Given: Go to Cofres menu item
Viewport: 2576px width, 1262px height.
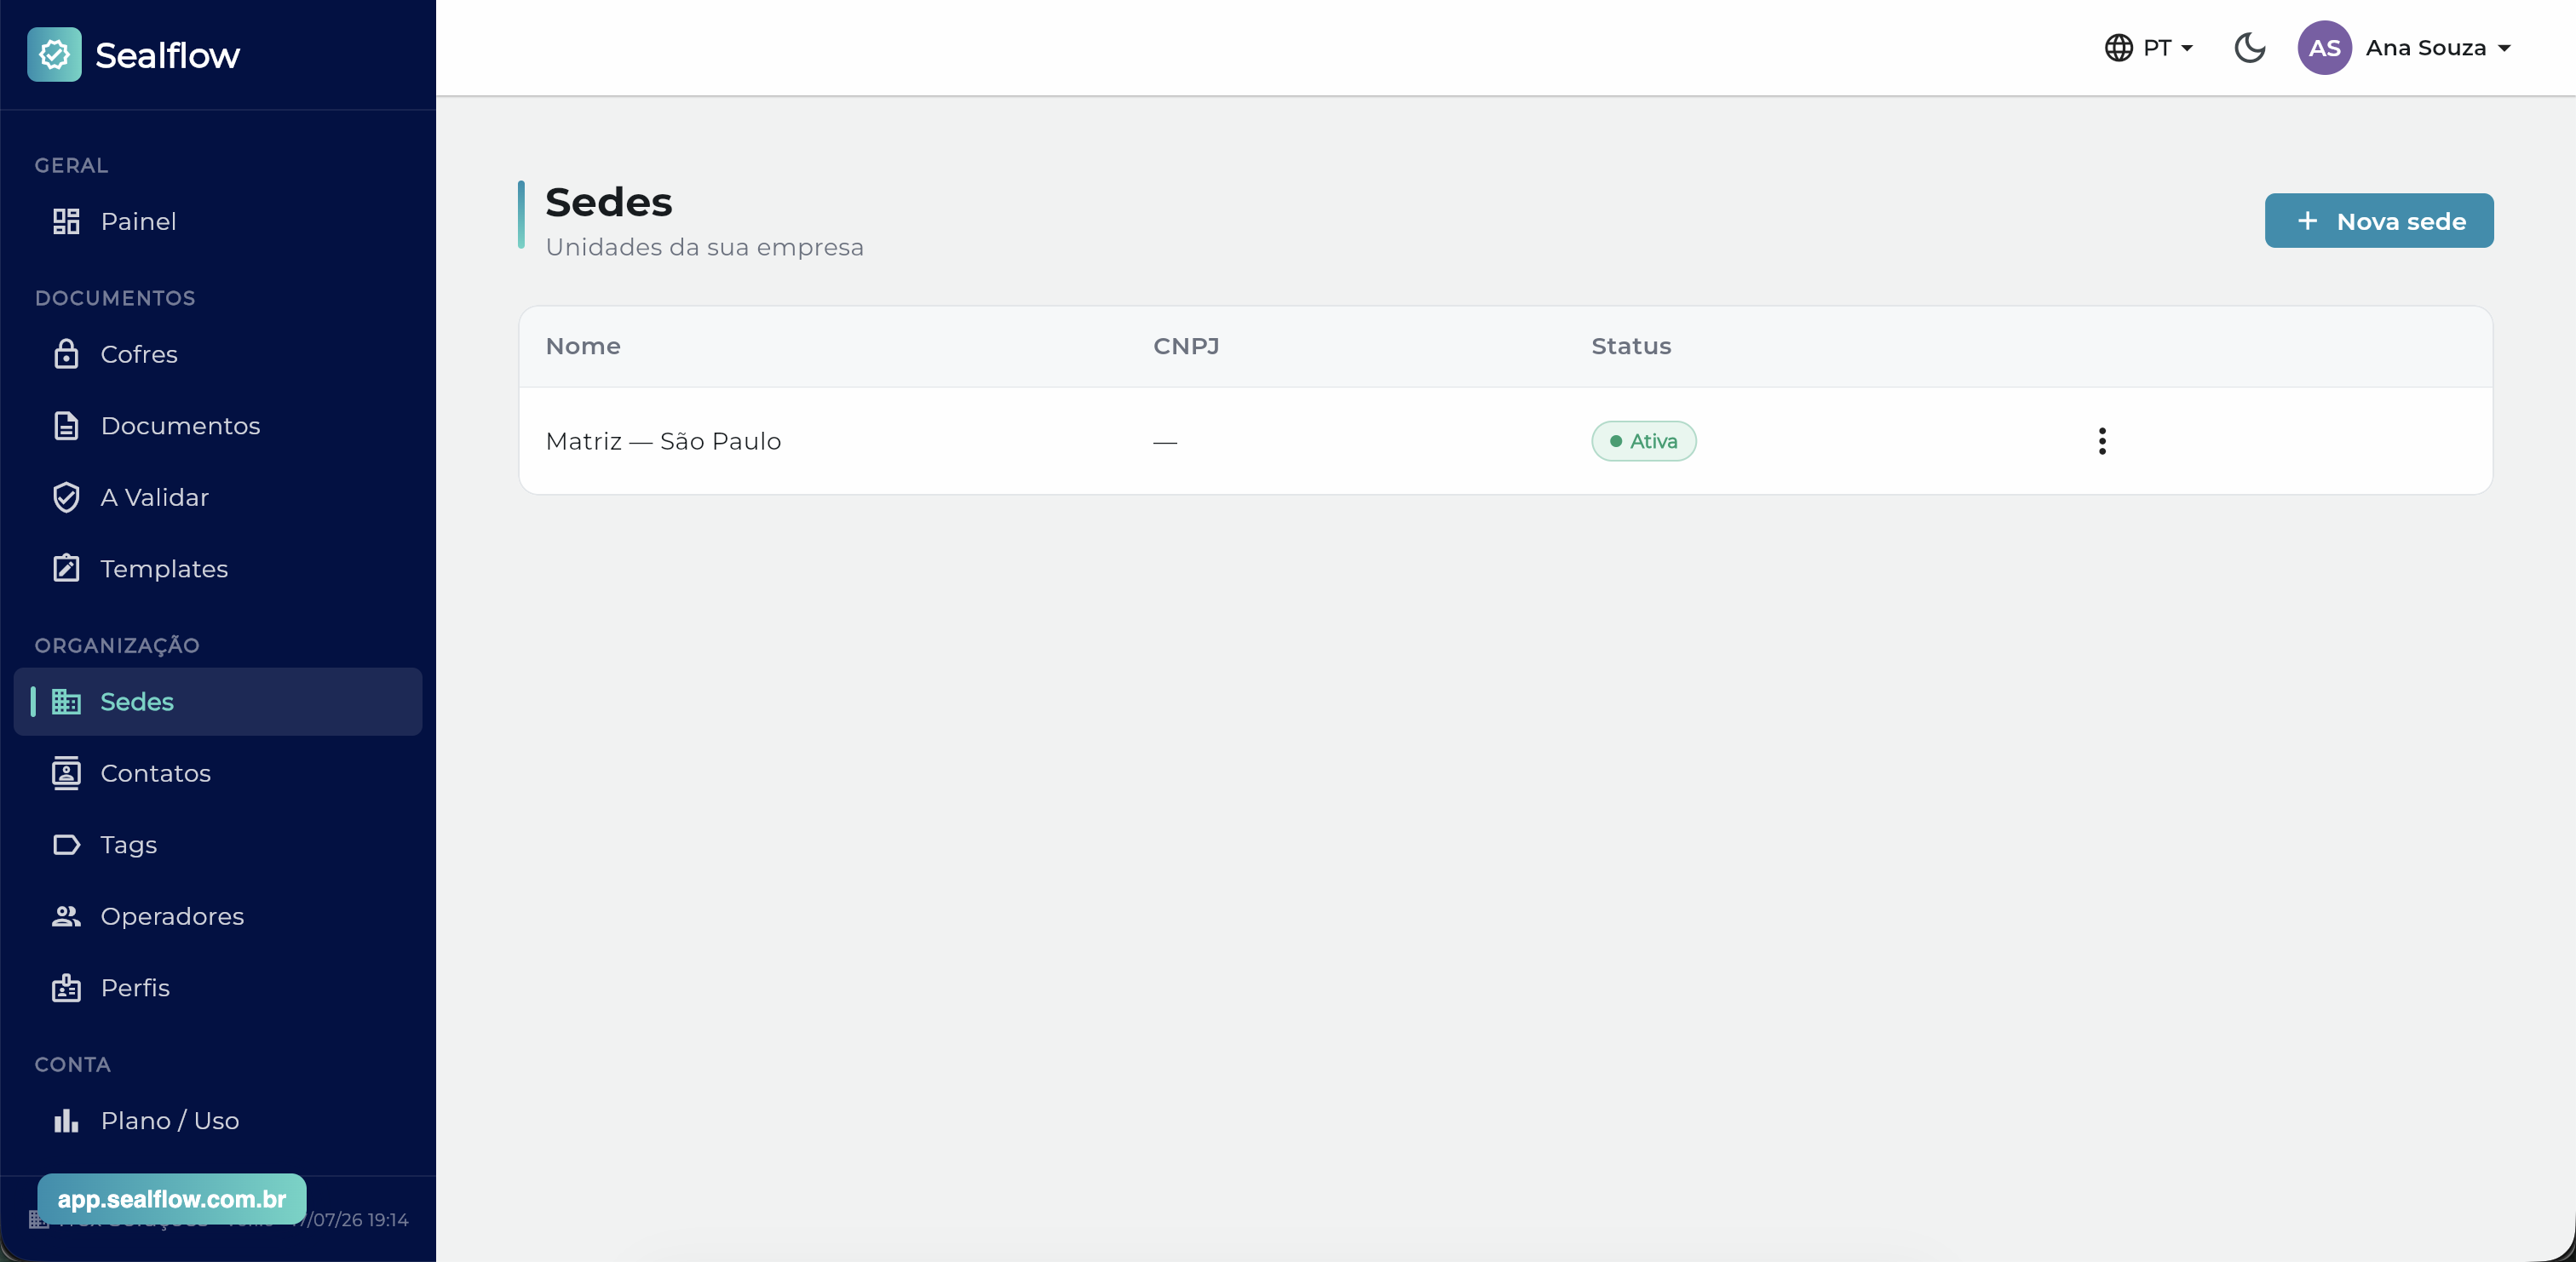Looking at the screenshot, I should pyautogui.click(x=218, y=354).
